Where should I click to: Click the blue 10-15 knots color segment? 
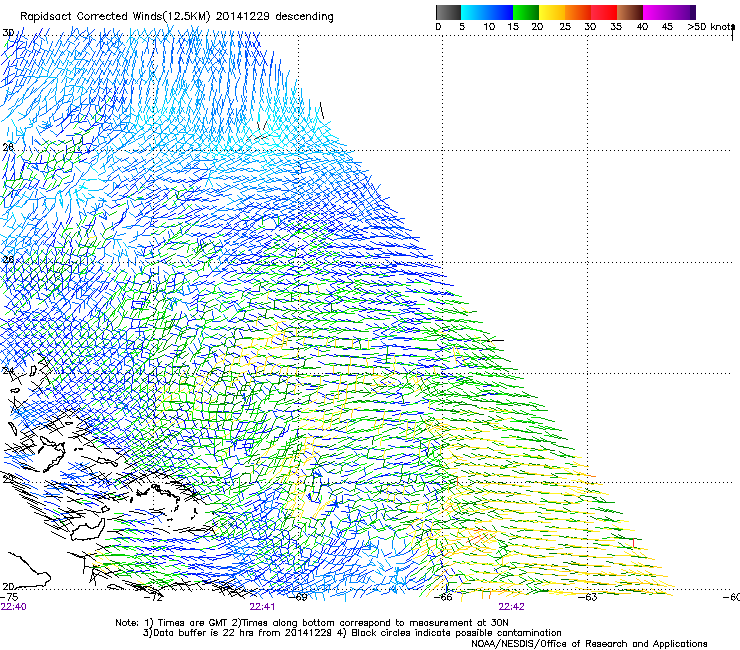tap(500, 12)
